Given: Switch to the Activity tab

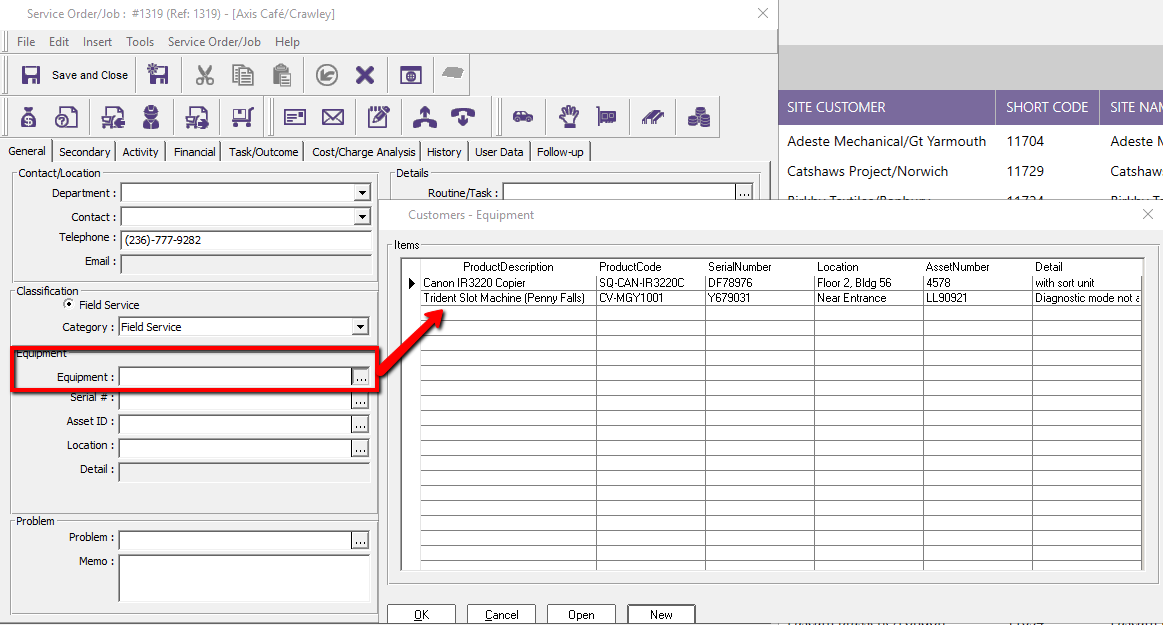Looking at the screenshot, I should pos(140,152).
